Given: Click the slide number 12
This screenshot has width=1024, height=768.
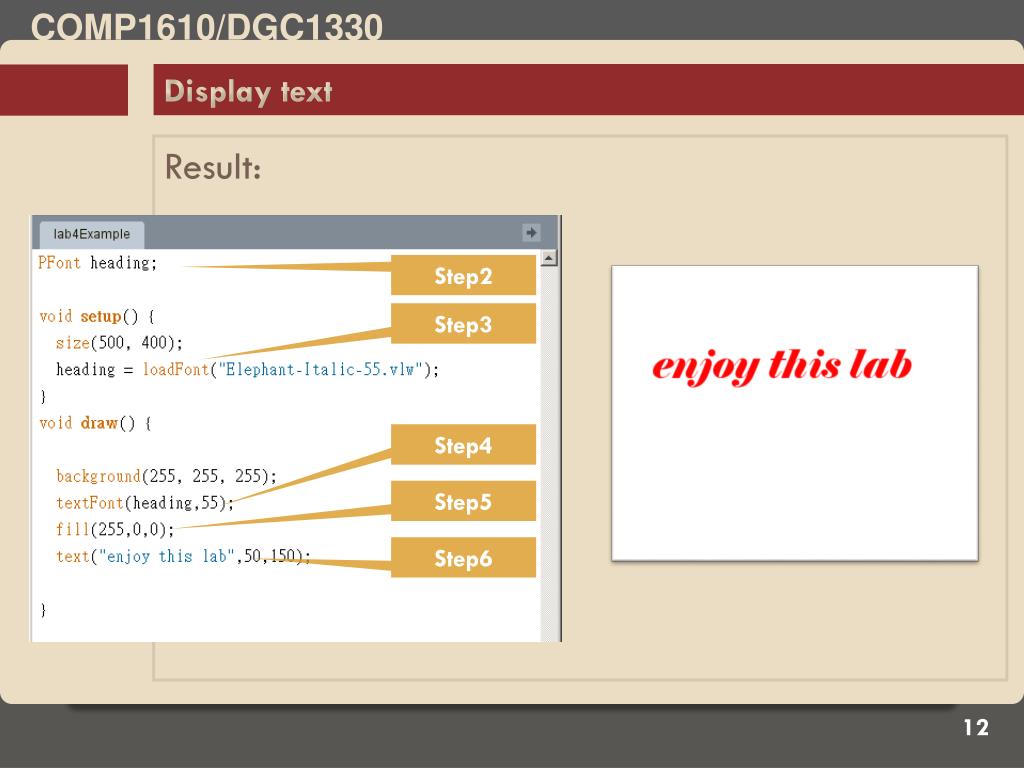Looking at the screenshot, I should [x=976, y=728].
